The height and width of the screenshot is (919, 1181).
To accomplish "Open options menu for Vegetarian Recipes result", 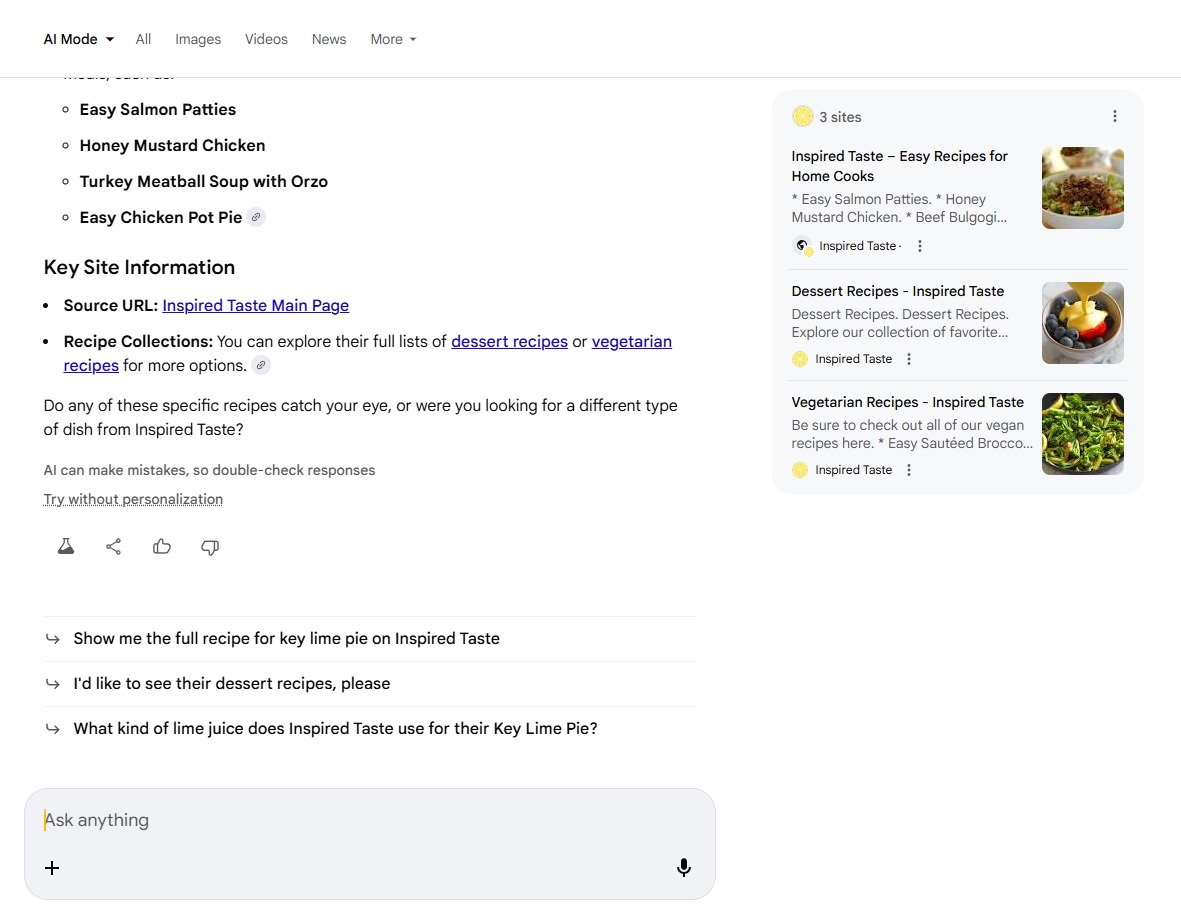I will (x=909, y=470).
